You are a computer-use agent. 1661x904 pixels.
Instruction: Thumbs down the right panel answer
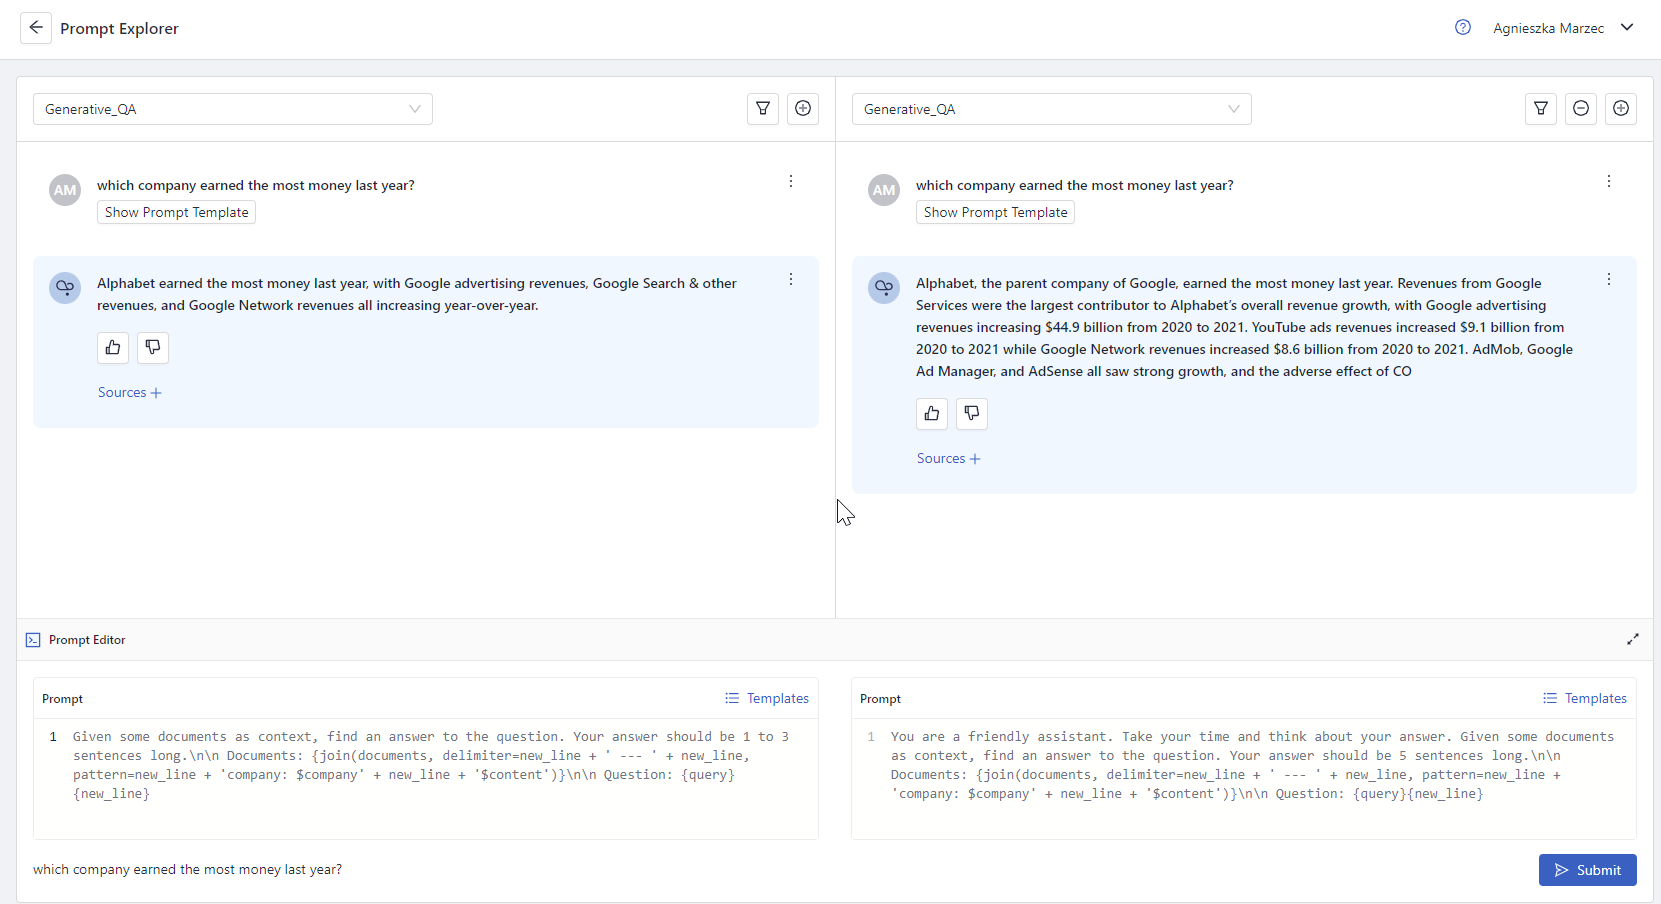[972, 413]
